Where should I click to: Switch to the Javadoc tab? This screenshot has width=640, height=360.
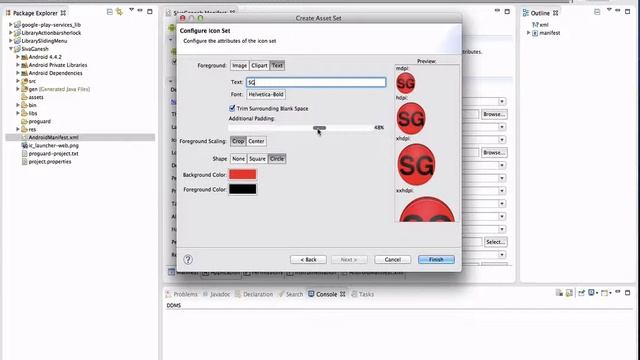tap(217, 294)
